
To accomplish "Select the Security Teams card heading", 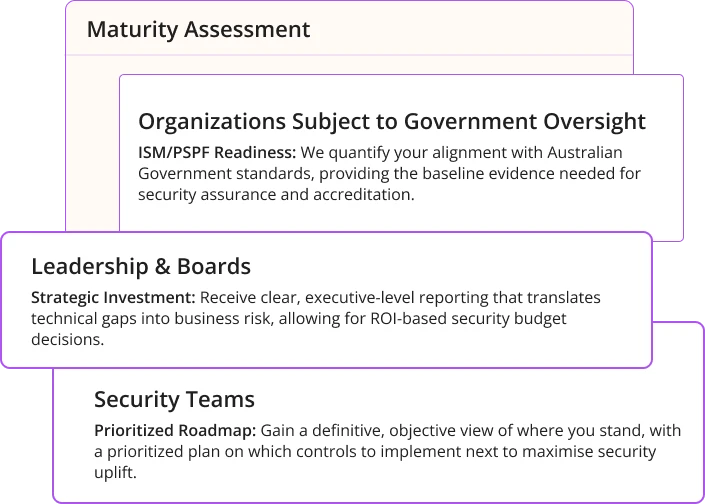I will pyautogui.click(x=174, y=399).
